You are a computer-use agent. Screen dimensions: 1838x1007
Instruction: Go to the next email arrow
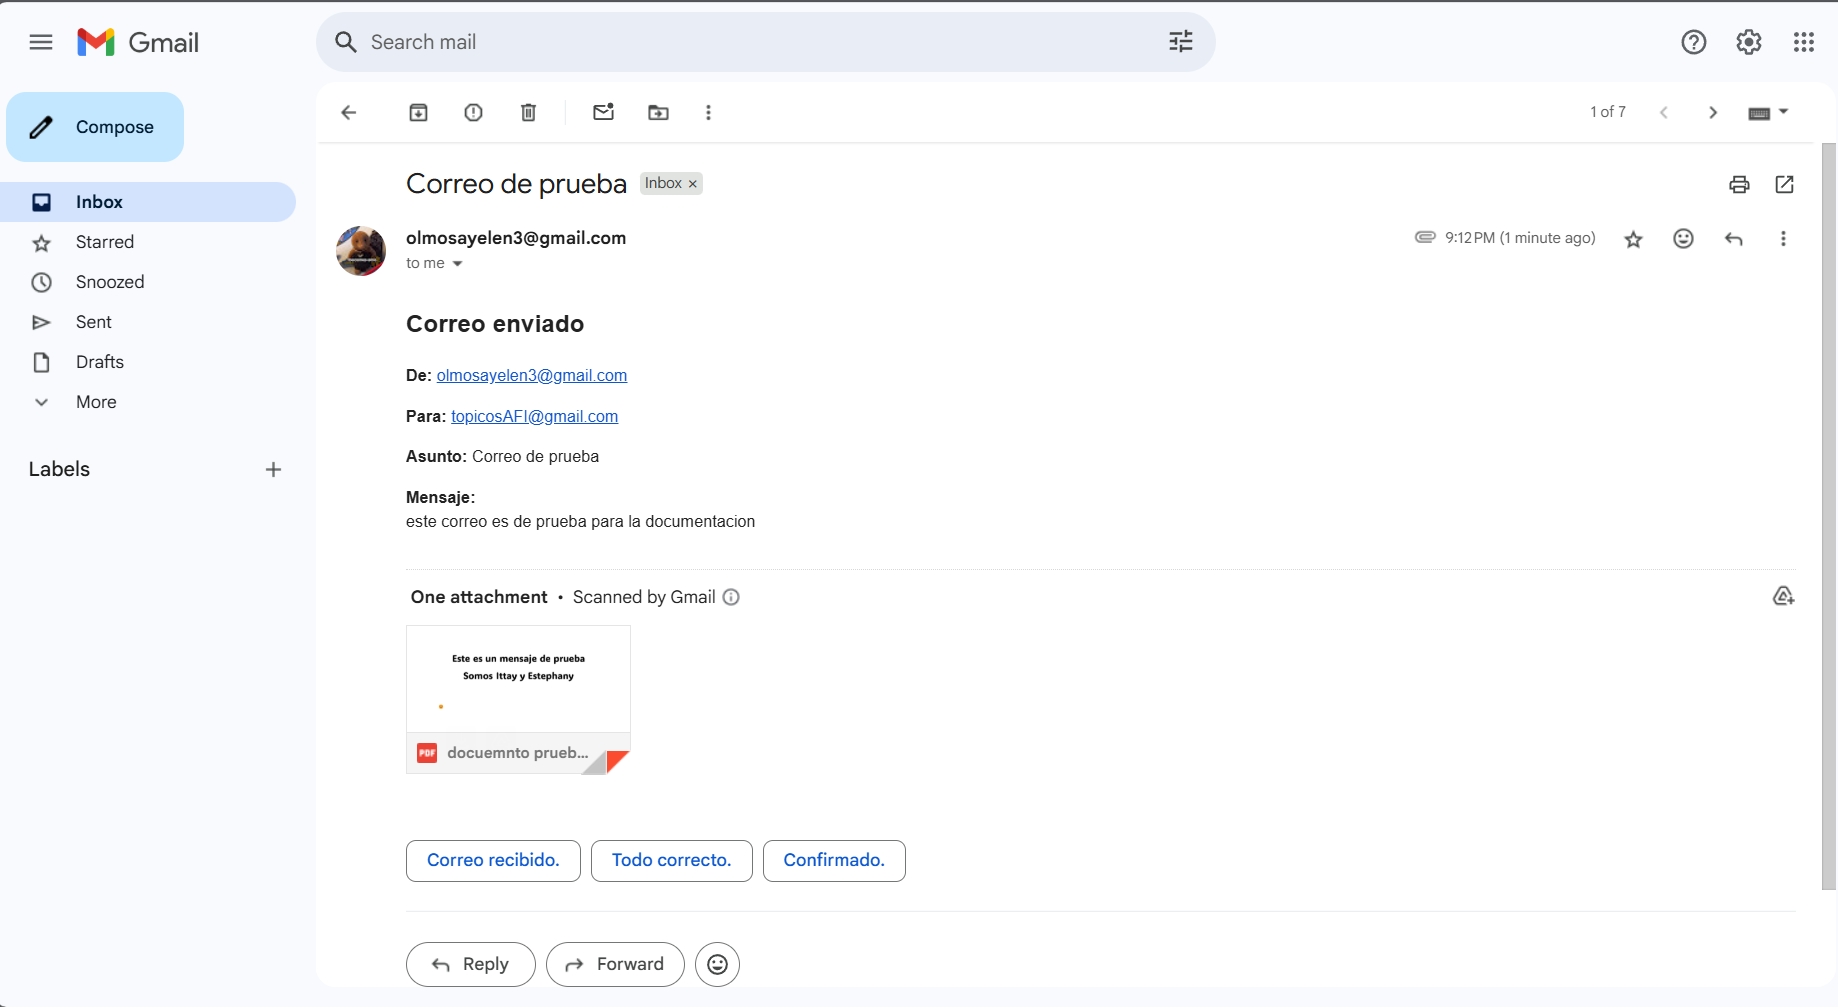pos(1713,112)
